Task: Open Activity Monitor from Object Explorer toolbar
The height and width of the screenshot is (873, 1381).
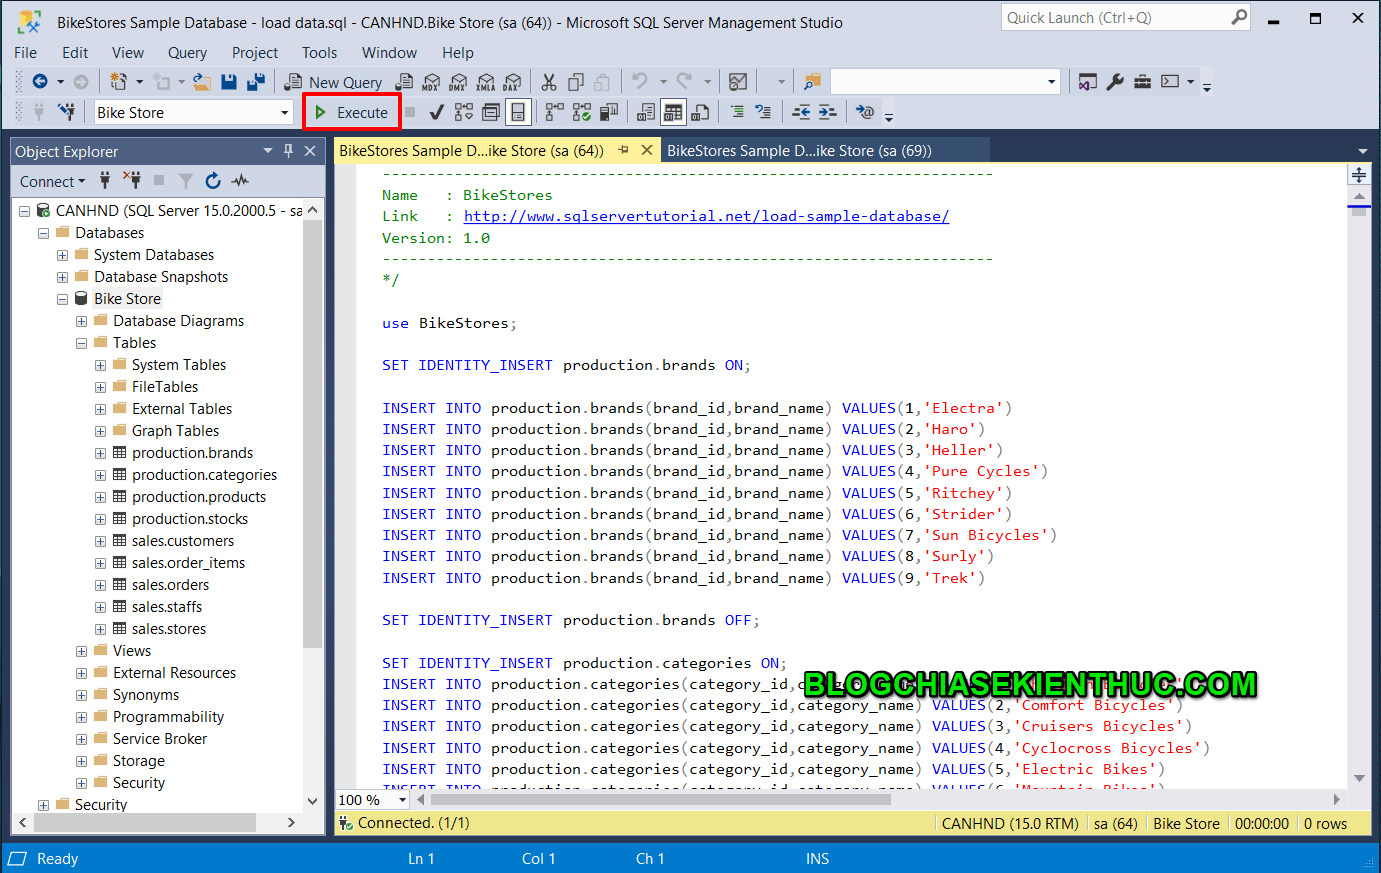Action: point(240,181)
